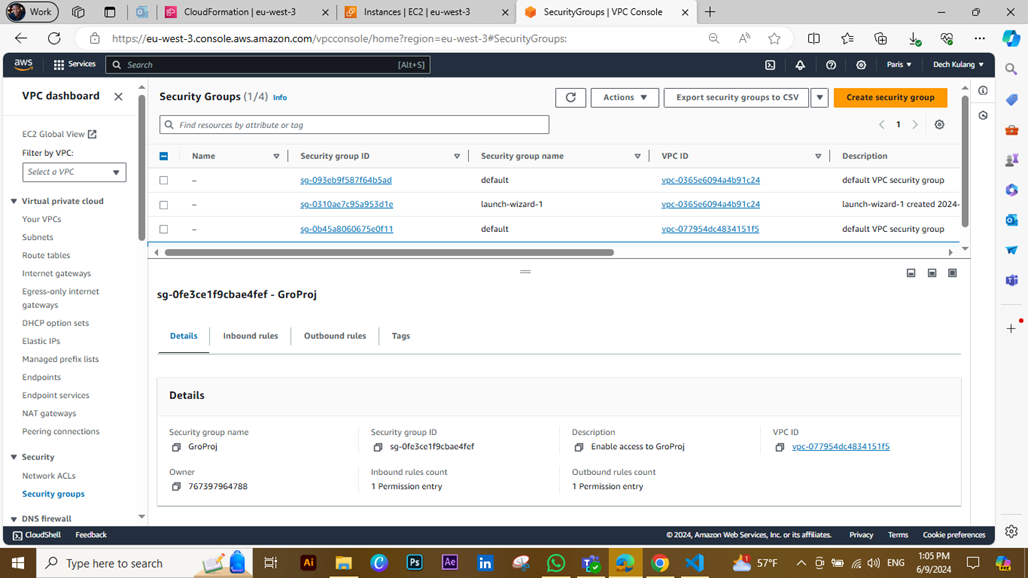The image size is (1028, 578).
Task: Set split panel to half height
Action: coord(932,273)
